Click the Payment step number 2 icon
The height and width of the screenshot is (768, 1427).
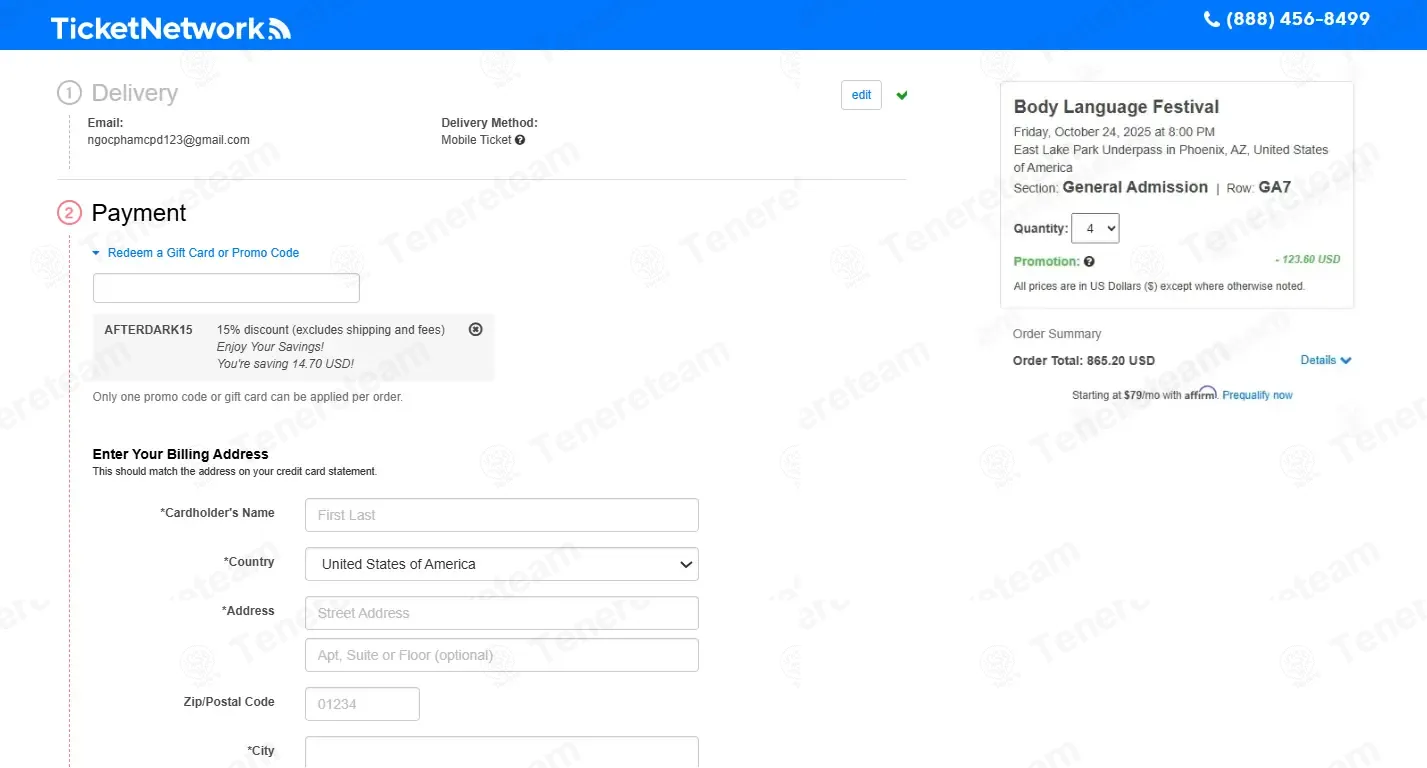pos(69,213)
